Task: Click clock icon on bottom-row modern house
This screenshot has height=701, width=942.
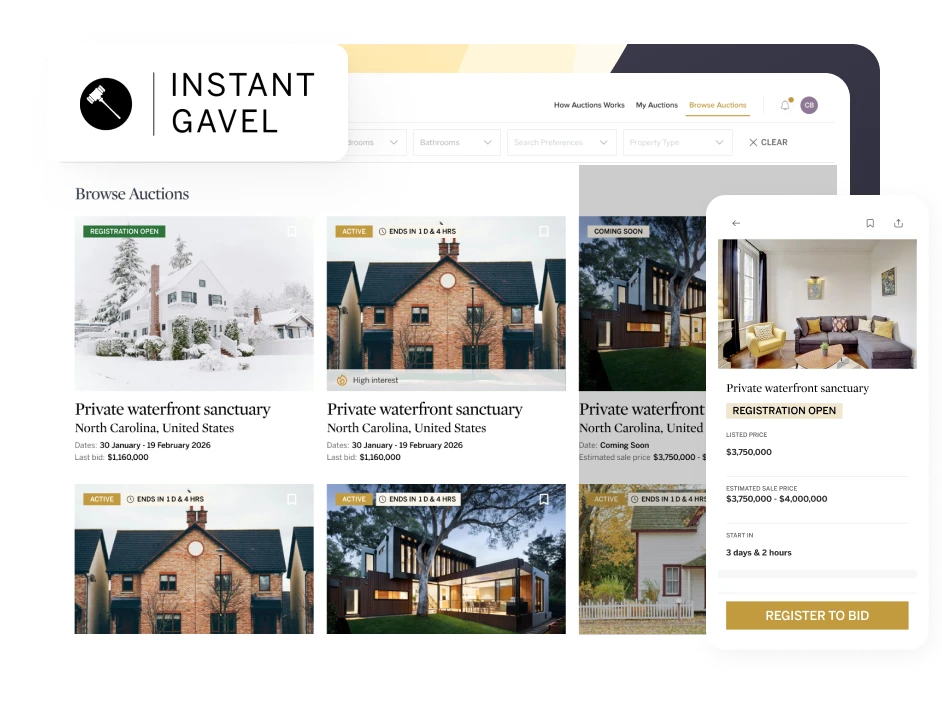Action: (x=383, y=499)
